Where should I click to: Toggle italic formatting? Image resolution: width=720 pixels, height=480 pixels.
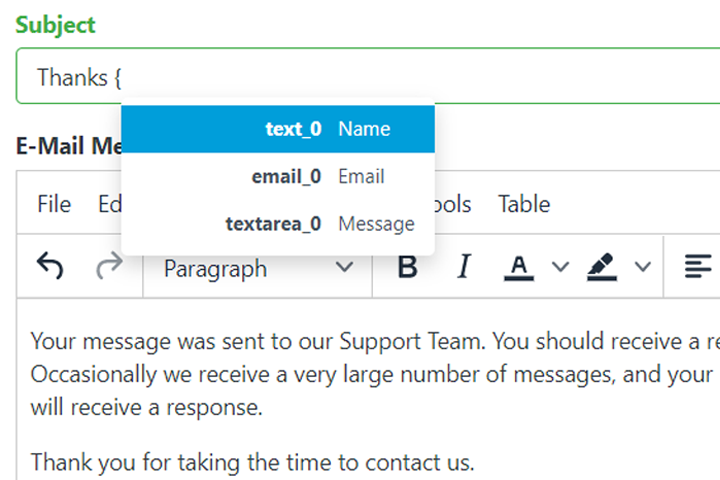click(x=463, y=267)
